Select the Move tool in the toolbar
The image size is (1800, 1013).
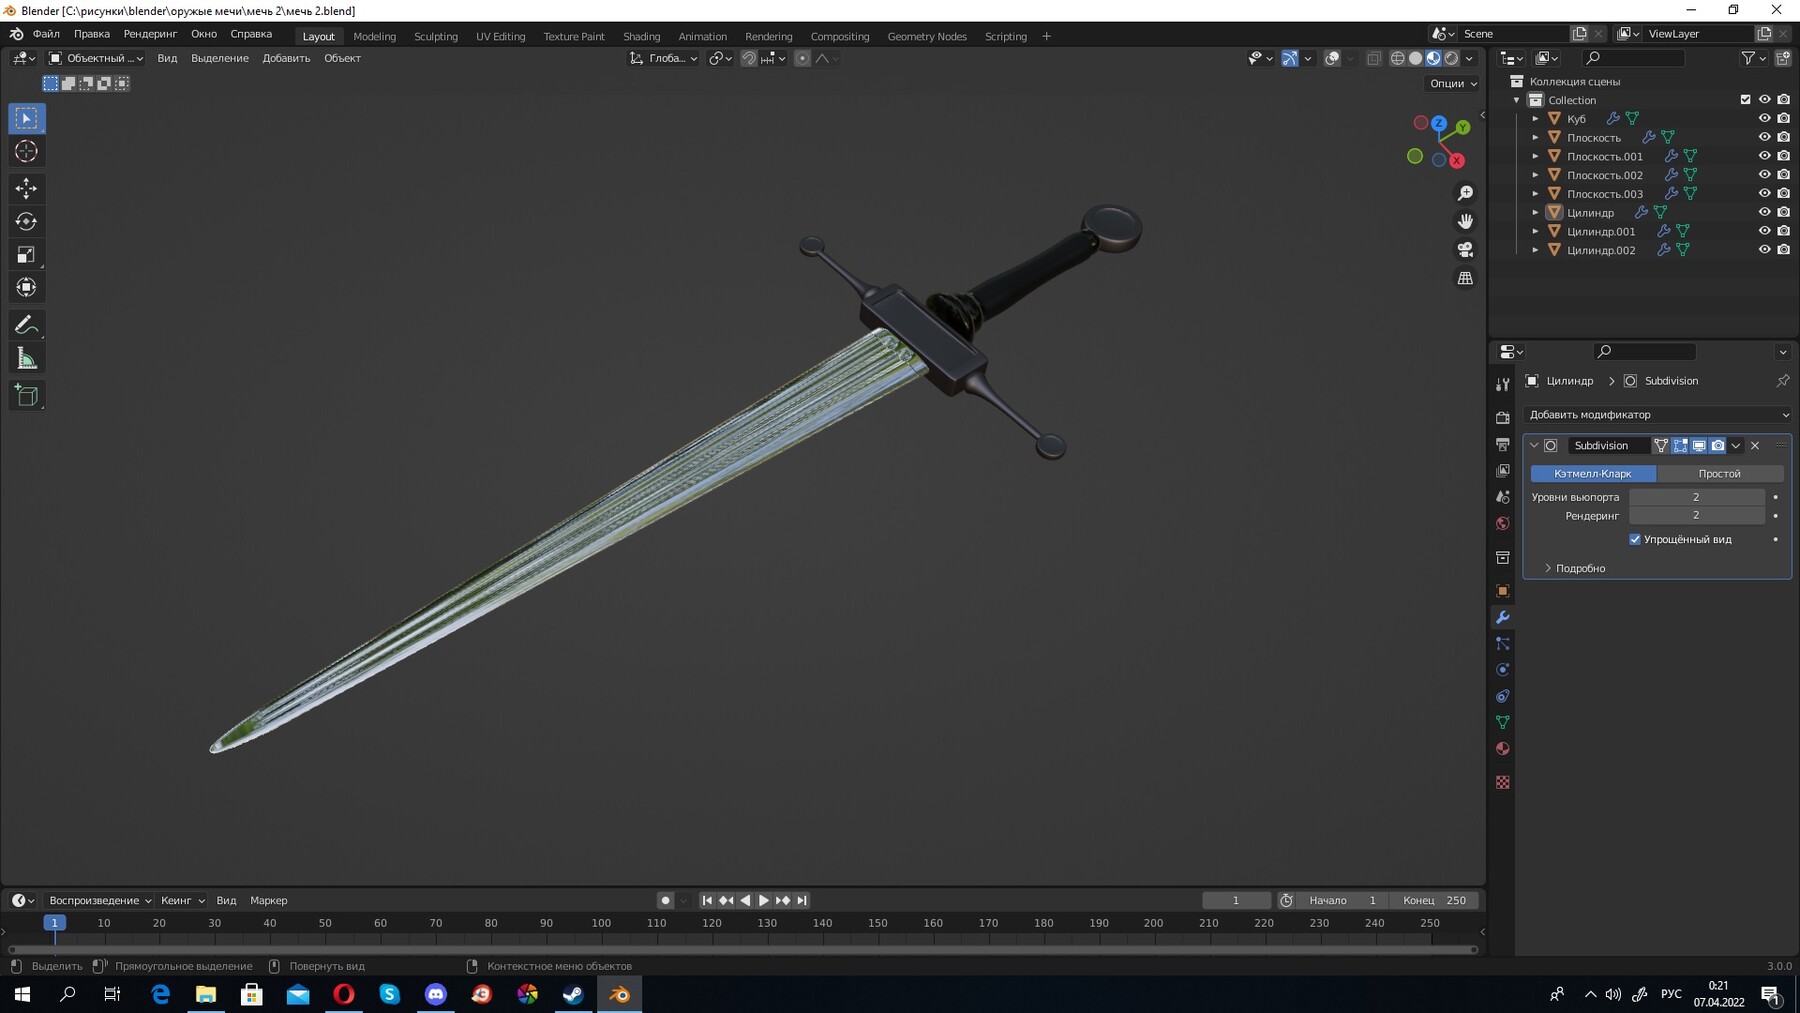tap(26, 187)
